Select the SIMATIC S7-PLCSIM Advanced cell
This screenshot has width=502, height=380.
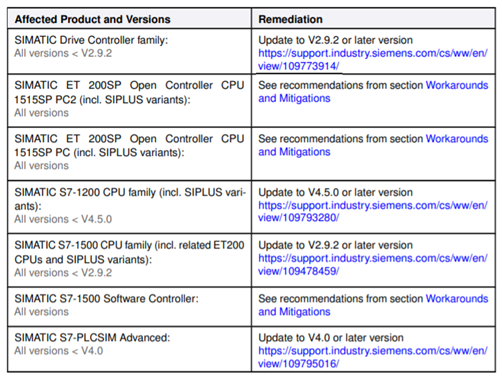tap(129, 349)
